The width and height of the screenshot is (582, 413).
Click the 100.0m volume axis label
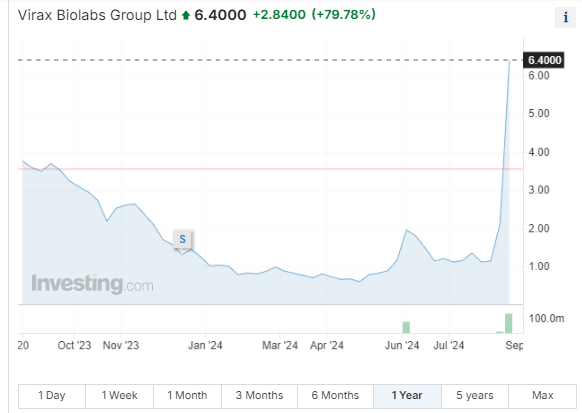pyautogui.click(x=546, y=318)
